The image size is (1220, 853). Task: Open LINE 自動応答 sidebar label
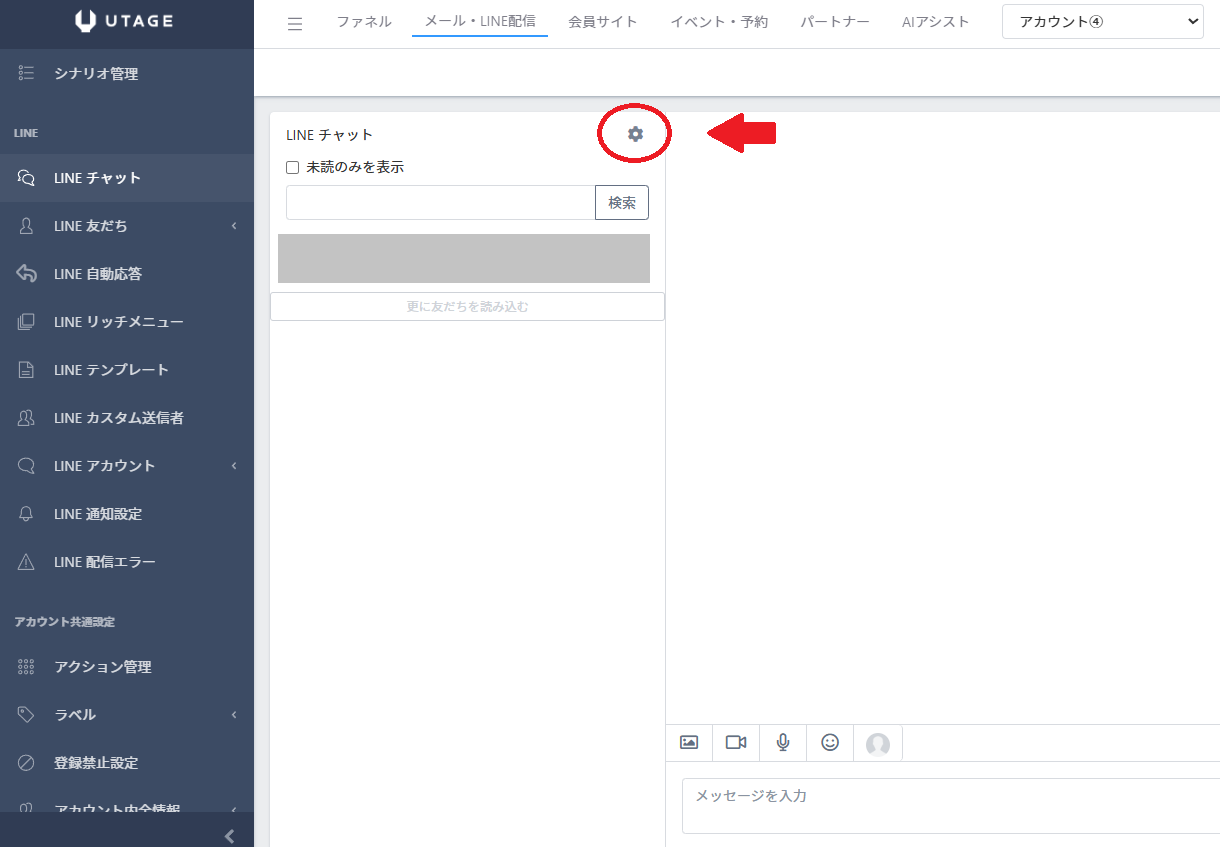98,274
